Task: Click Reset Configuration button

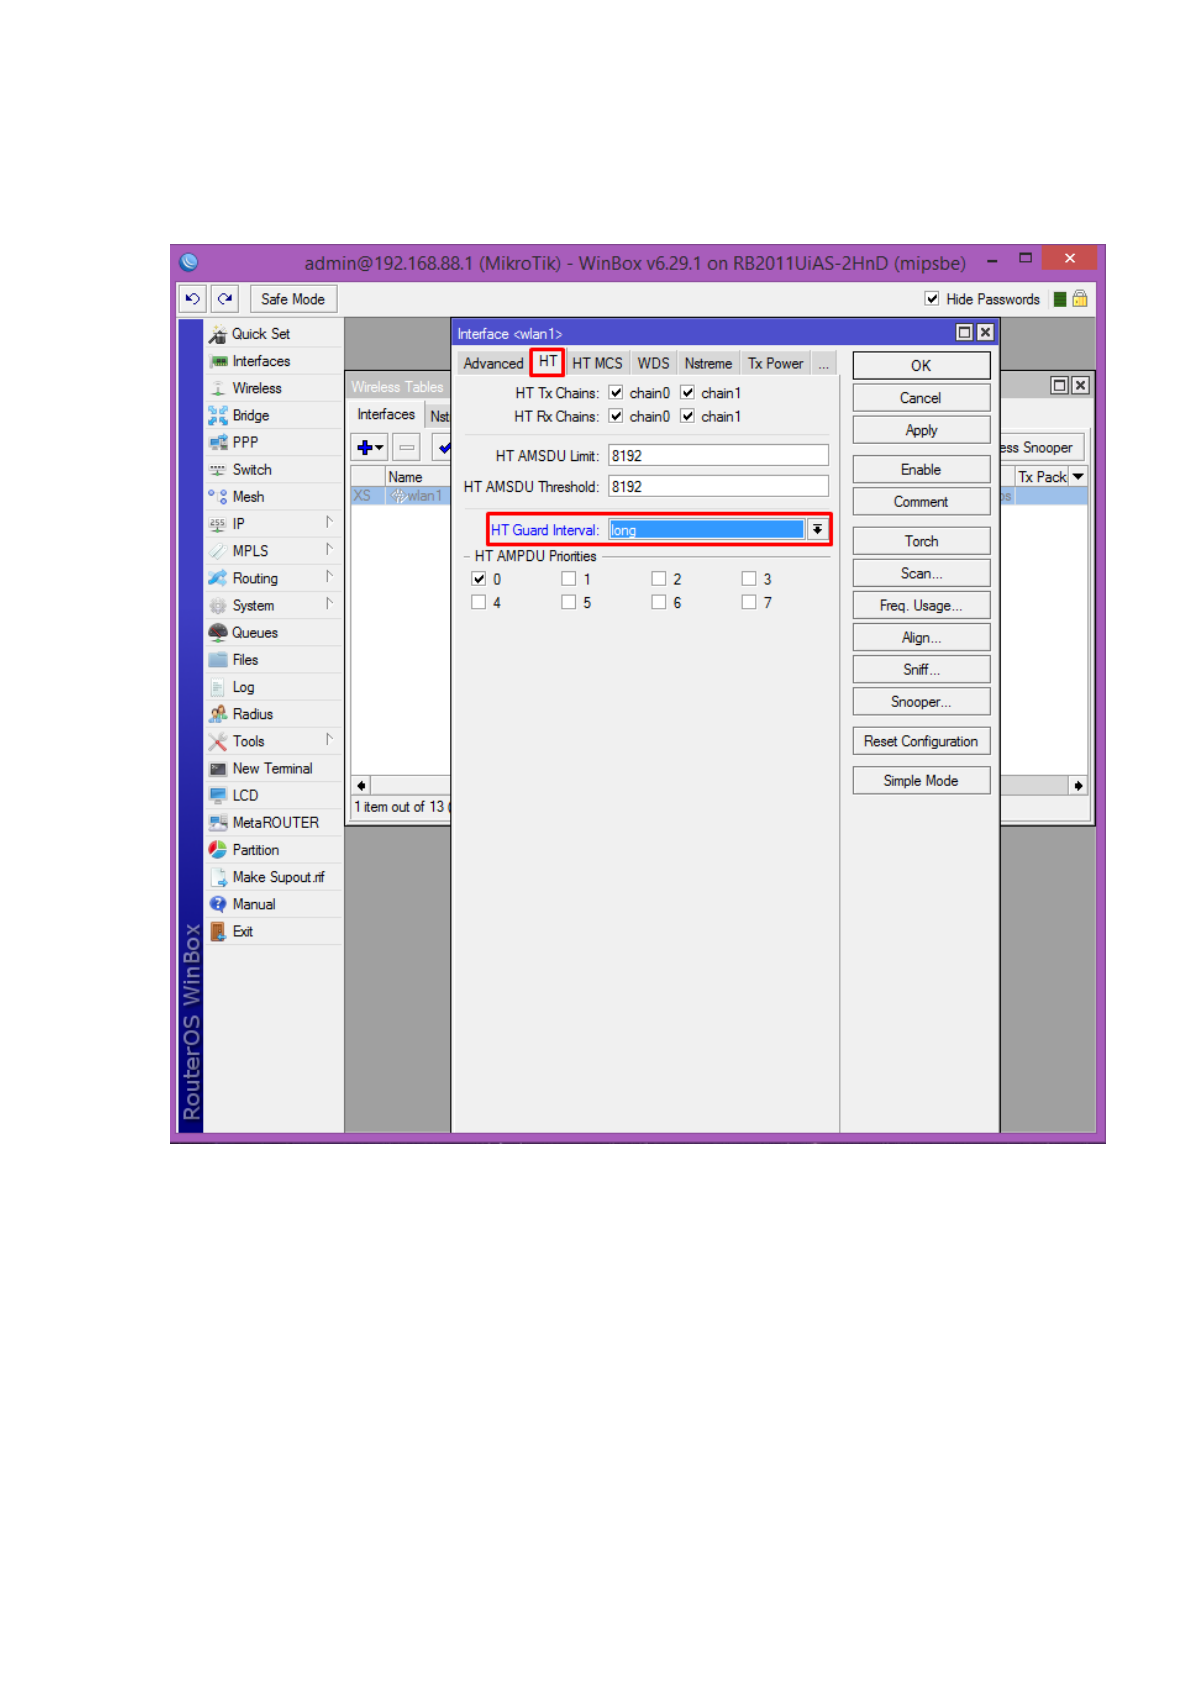Action: [x=921, y=741]
